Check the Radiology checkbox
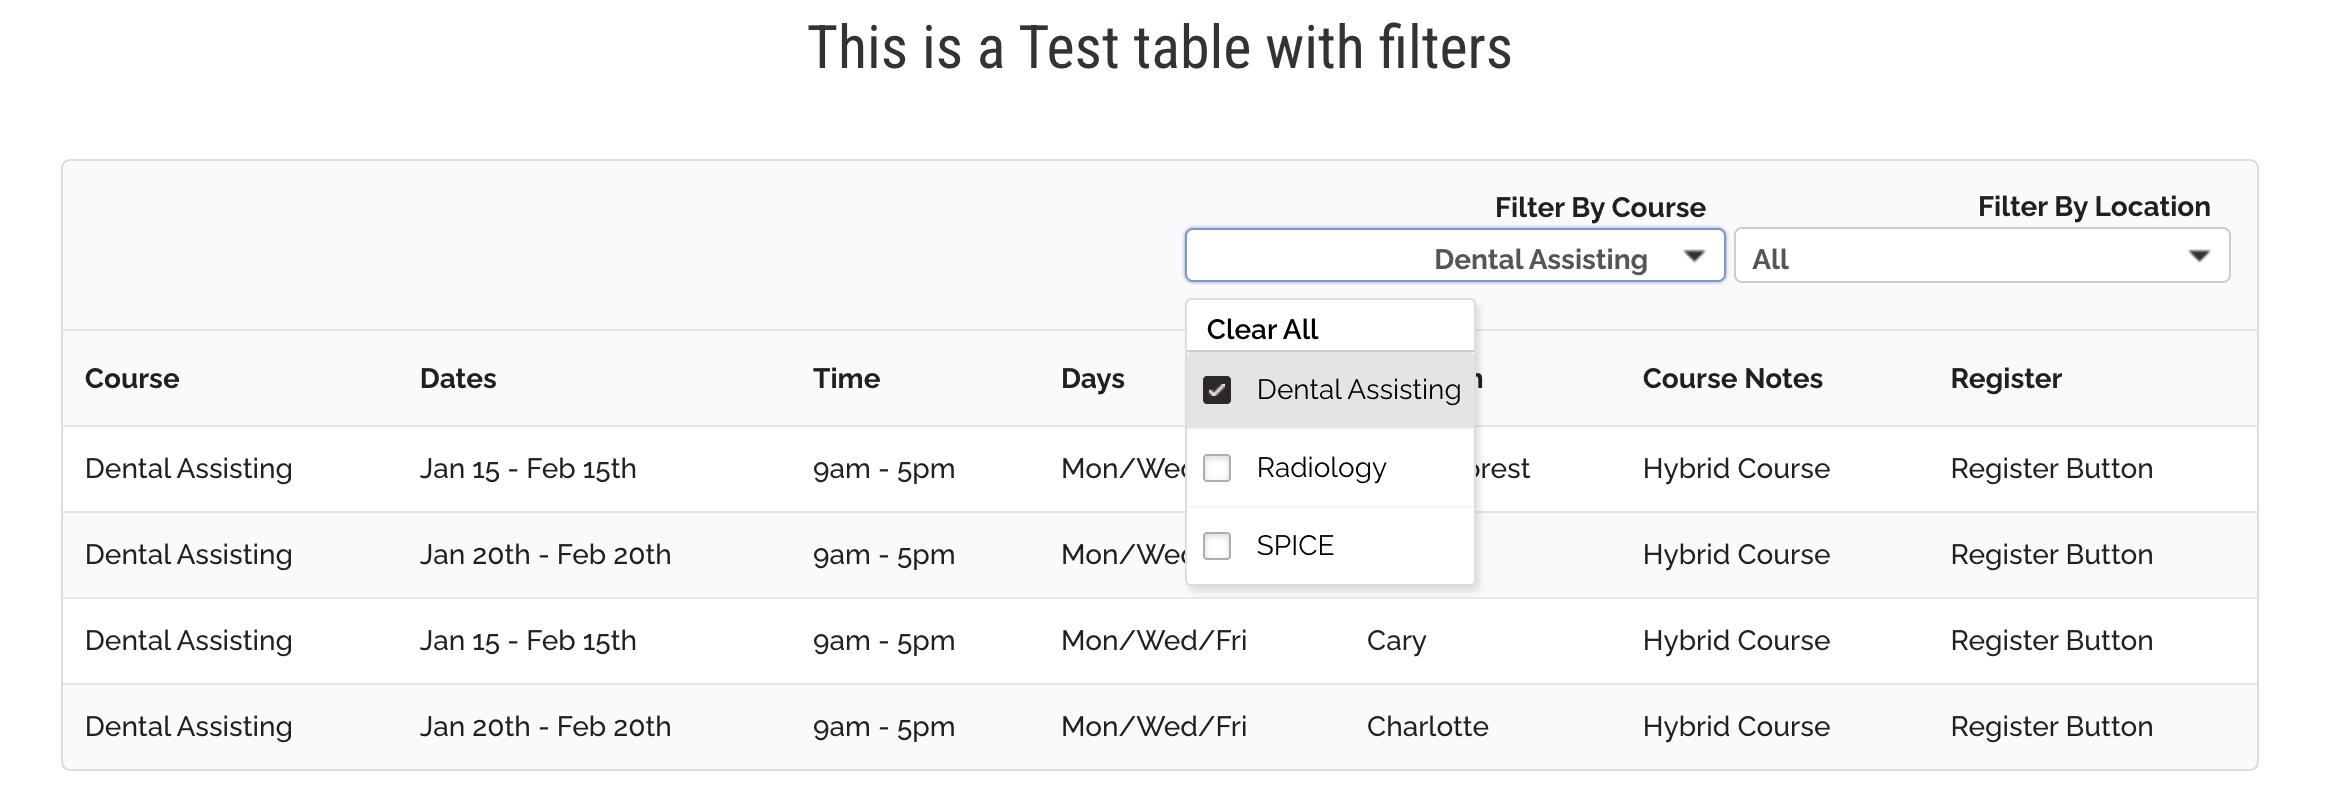The width and height of the screenshot is (2342, 796). (1217, 468)
